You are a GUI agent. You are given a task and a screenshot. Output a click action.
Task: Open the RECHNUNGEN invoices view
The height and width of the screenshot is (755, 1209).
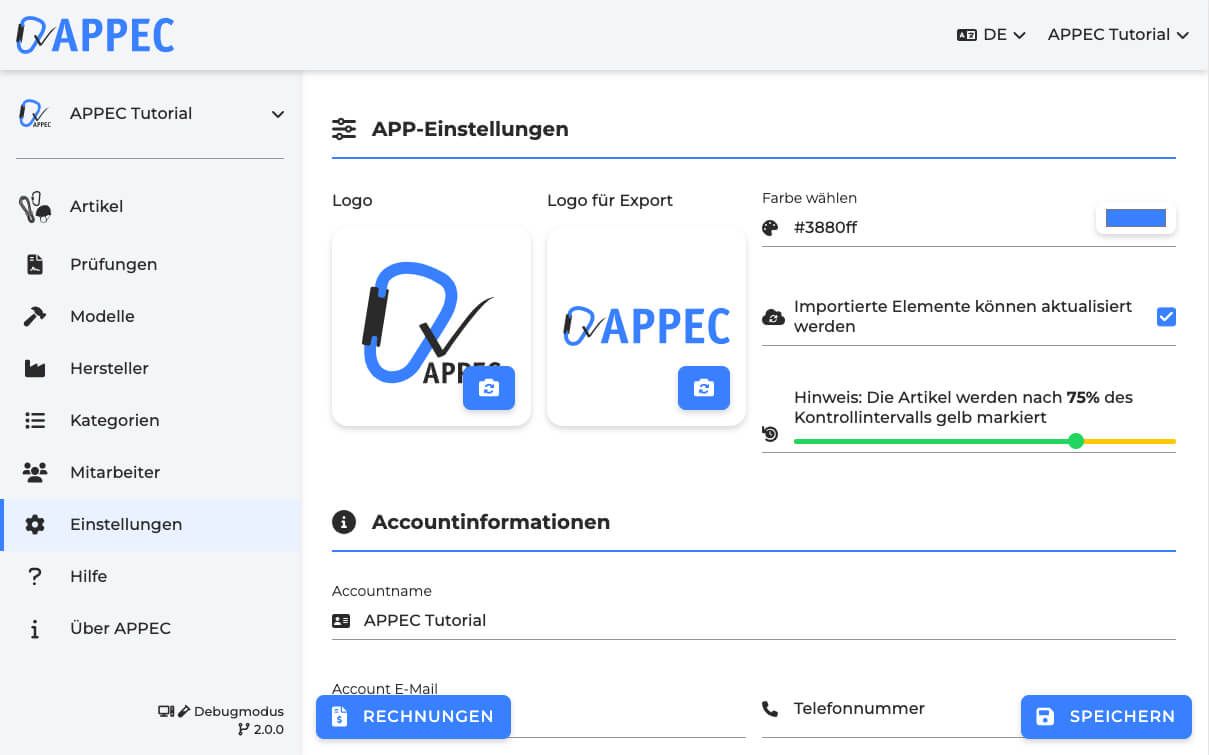412,716
